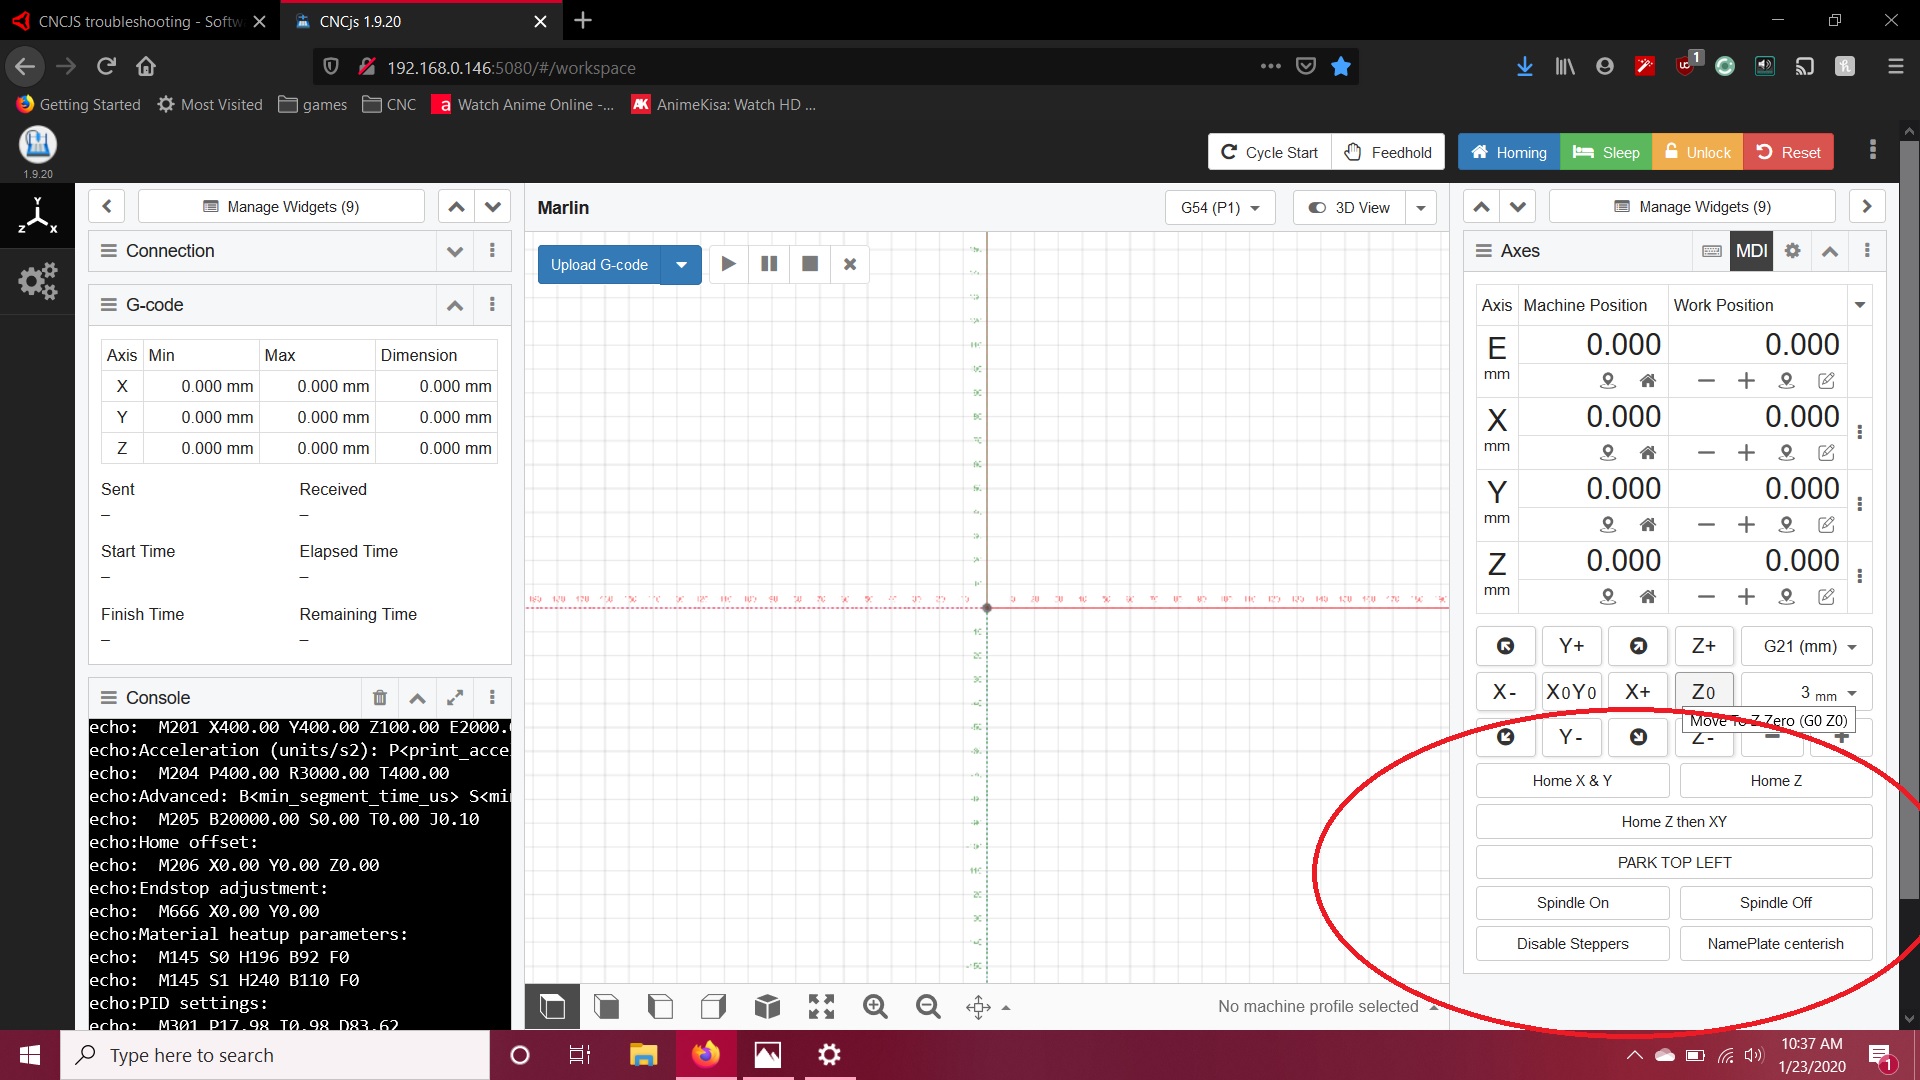The image size is (1920, 1080).
Task: Click the zoom out magnifier icon
Action: [x=928, y=1007]
